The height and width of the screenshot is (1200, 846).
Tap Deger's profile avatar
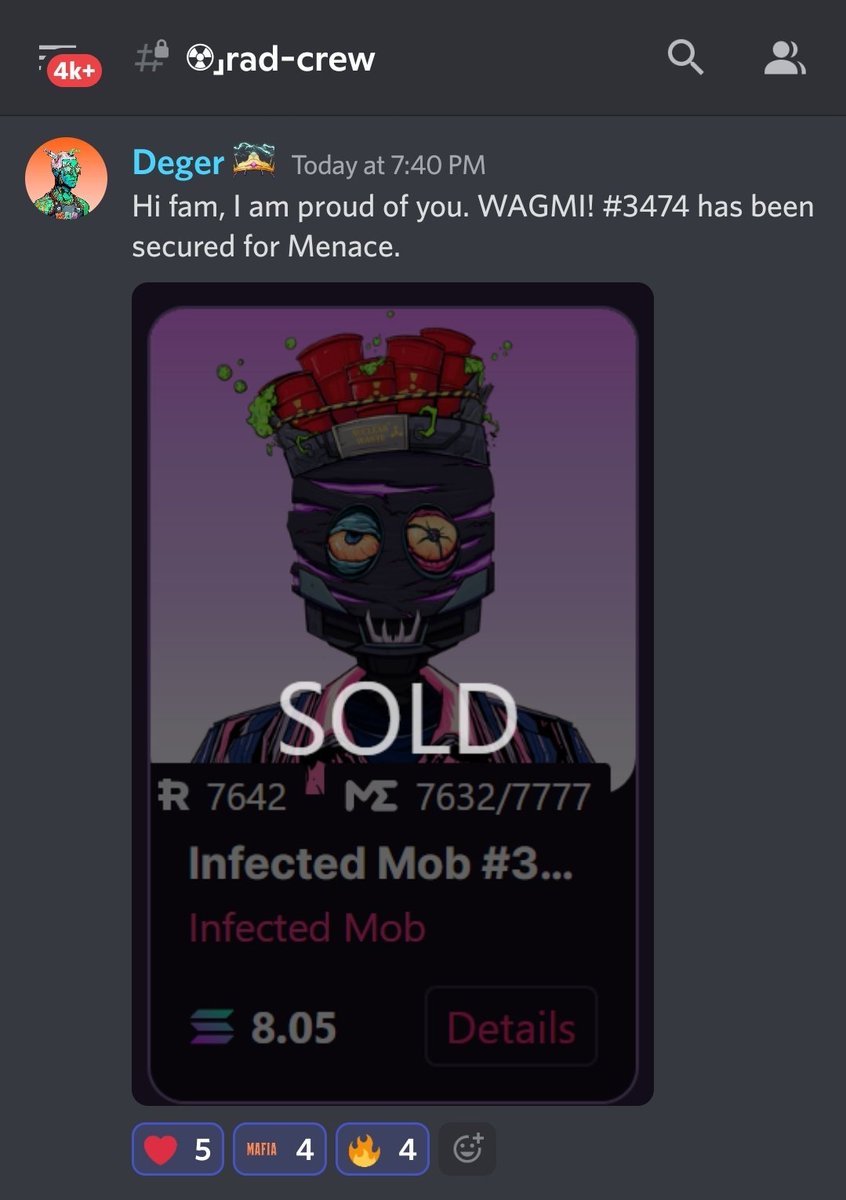pyautogui.click(x=66, y=179)
